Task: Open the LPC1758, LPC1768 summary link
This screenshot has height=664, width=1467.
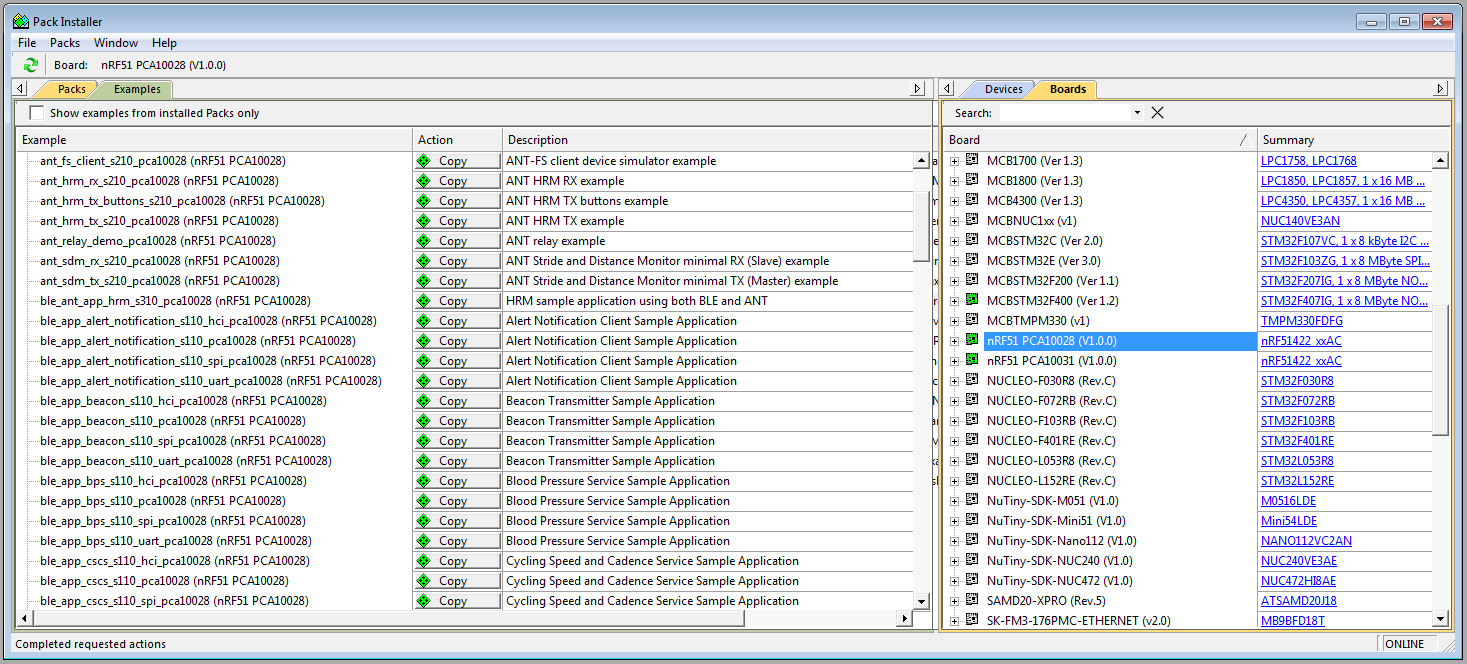Action: coord(1308,161)
